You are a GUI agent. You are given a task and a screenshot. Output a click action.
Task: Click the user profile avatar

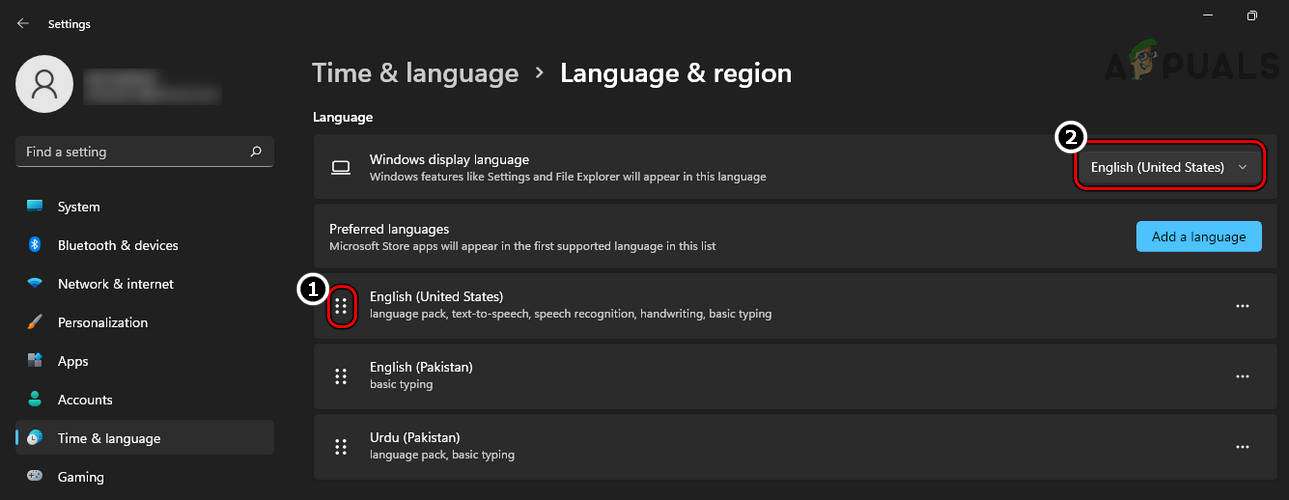(x=43, y=84)
